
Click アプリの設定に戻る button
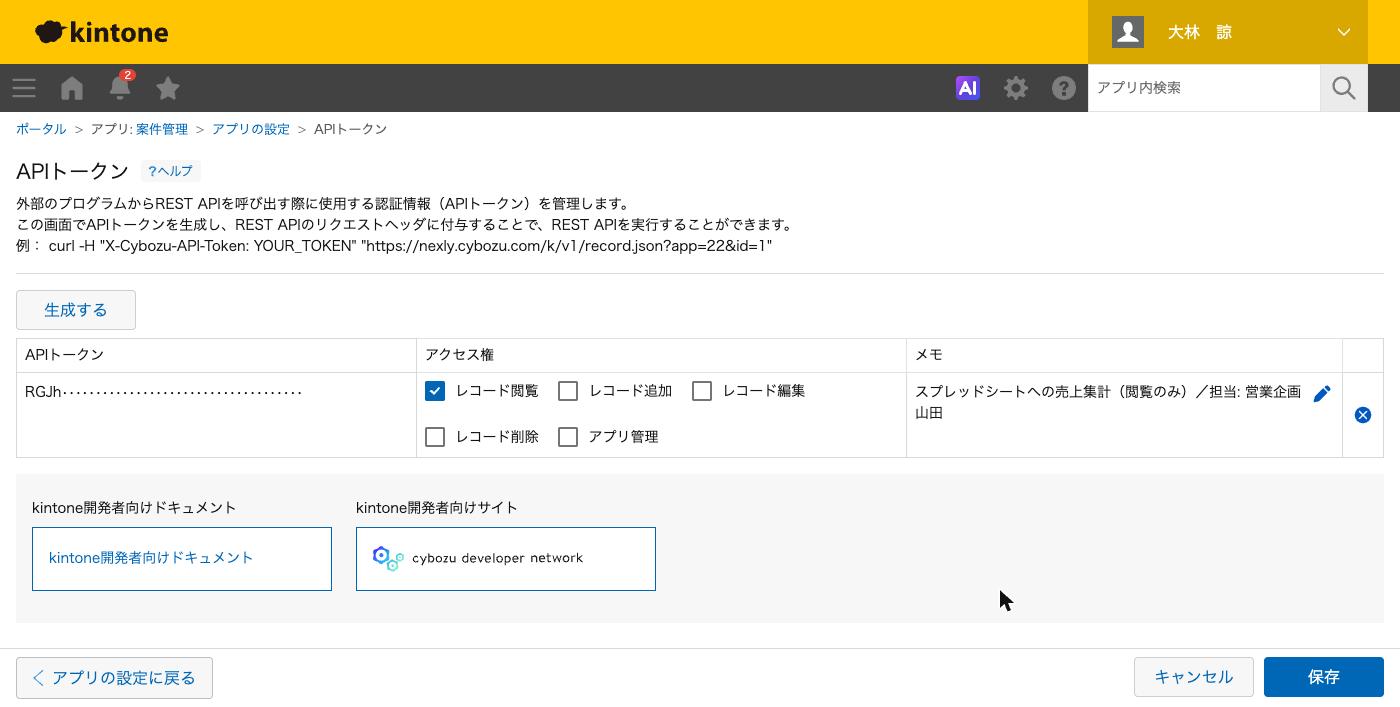coord(114,678)
